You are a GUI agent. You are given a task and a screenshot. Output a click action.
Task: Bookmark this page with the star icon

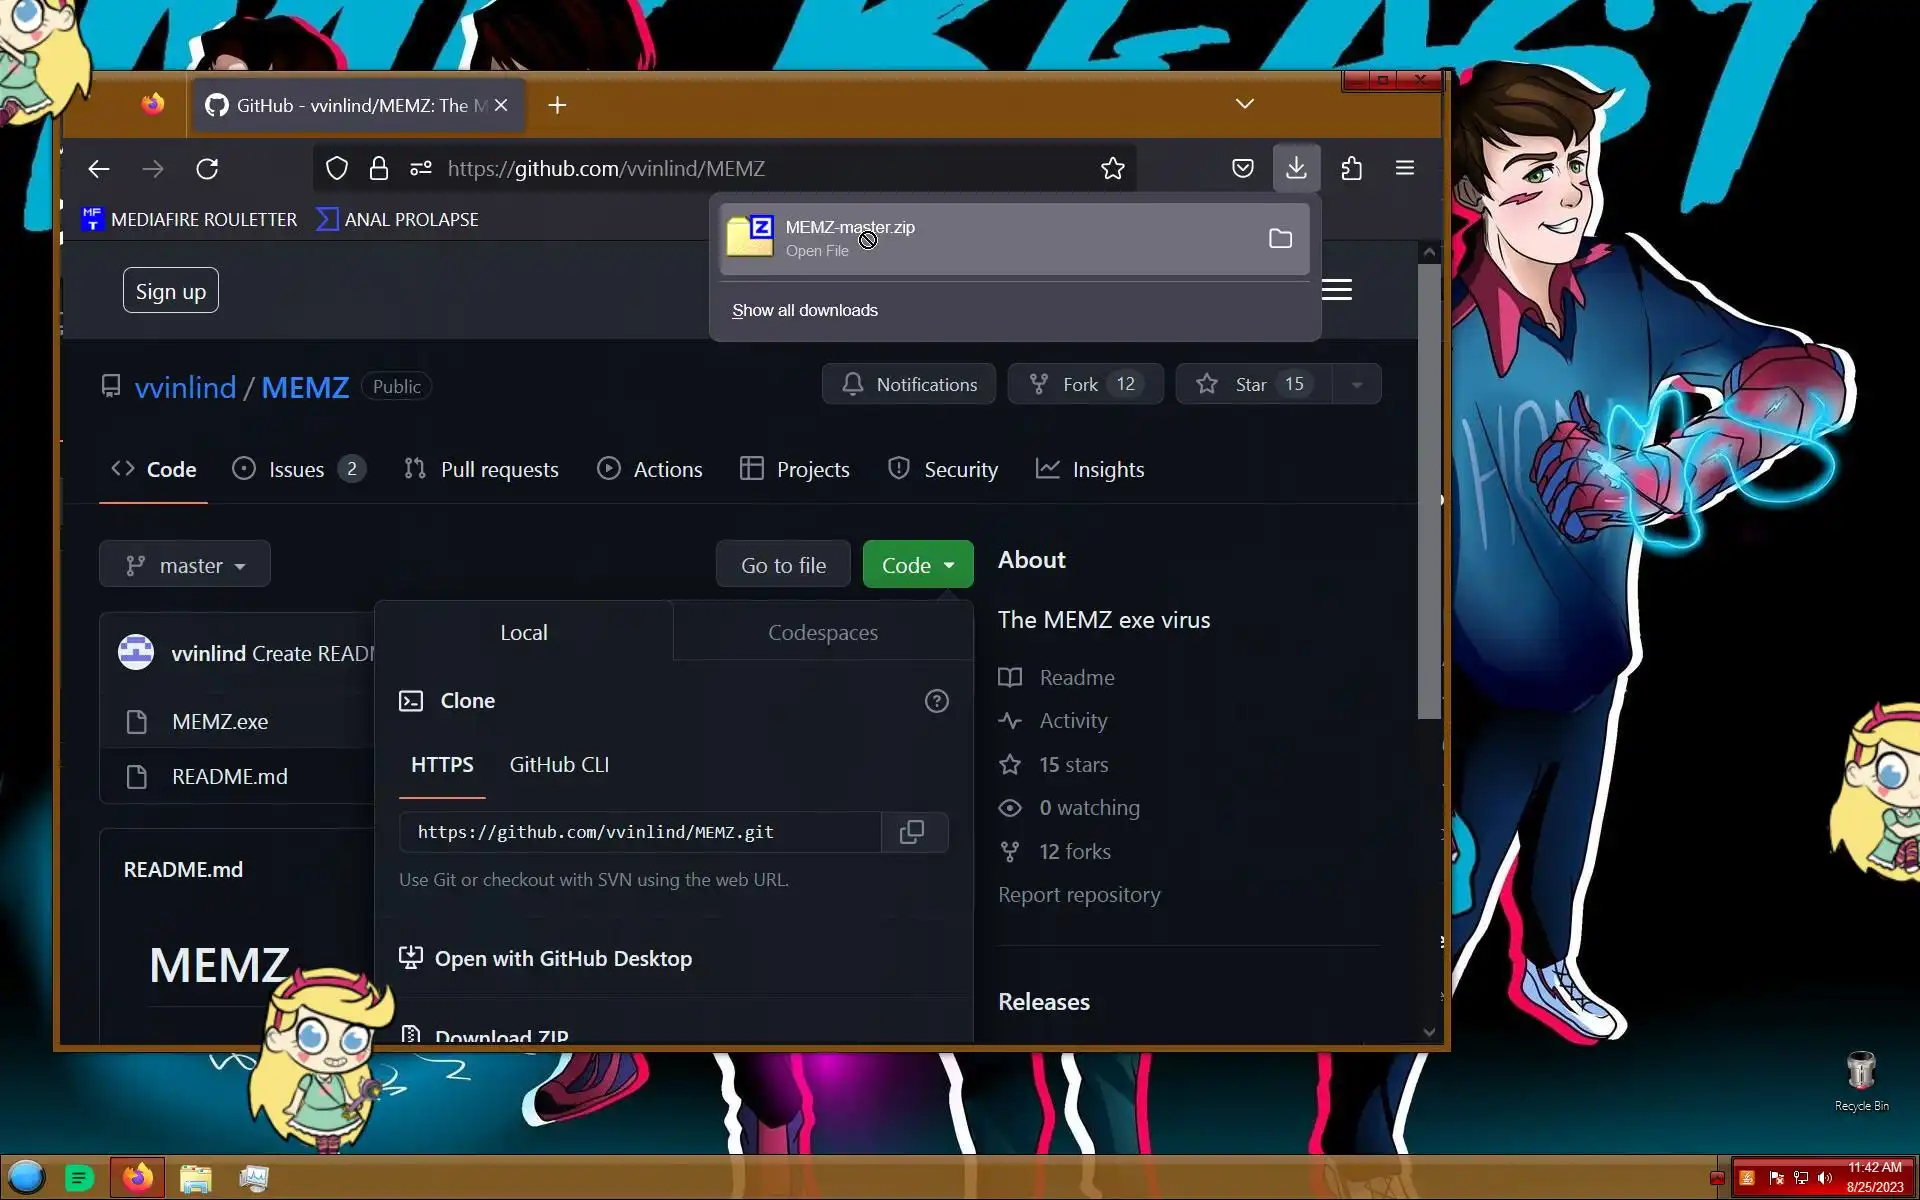pyautogui.click(x=1112, y=169)
